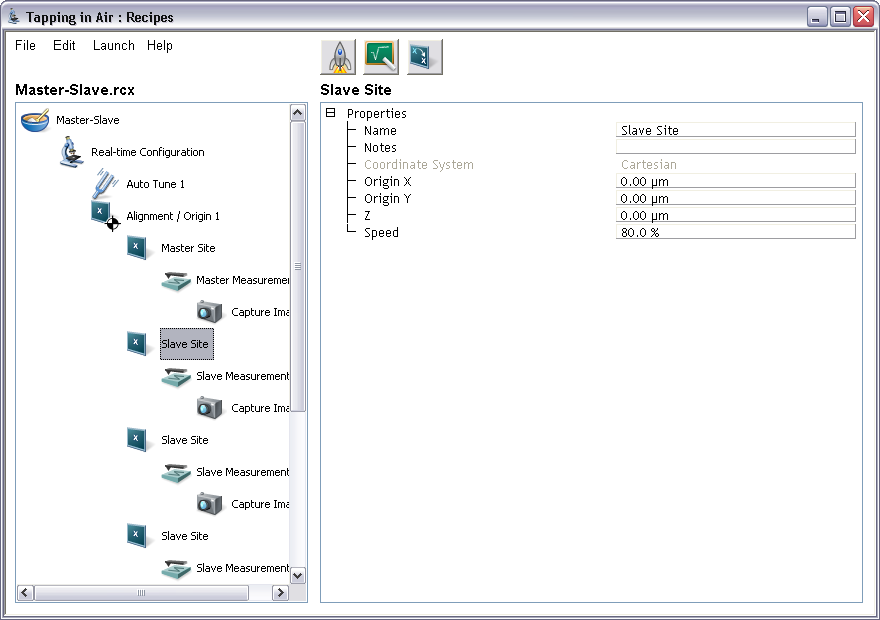The height and width of the screenshot is (620, 880).
Task: Click the tree scroll down arrow
Action: tap(298, 575)
